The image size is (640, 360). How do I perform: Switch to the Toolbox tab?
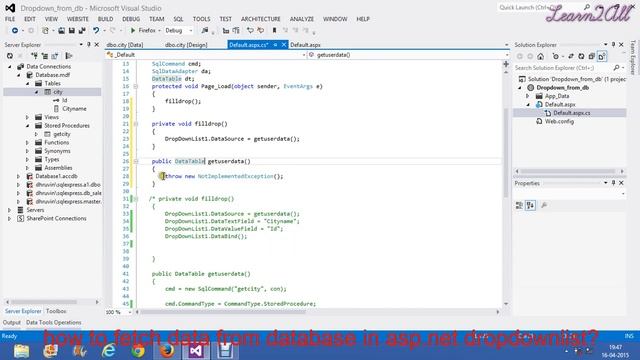coord(56,311)
